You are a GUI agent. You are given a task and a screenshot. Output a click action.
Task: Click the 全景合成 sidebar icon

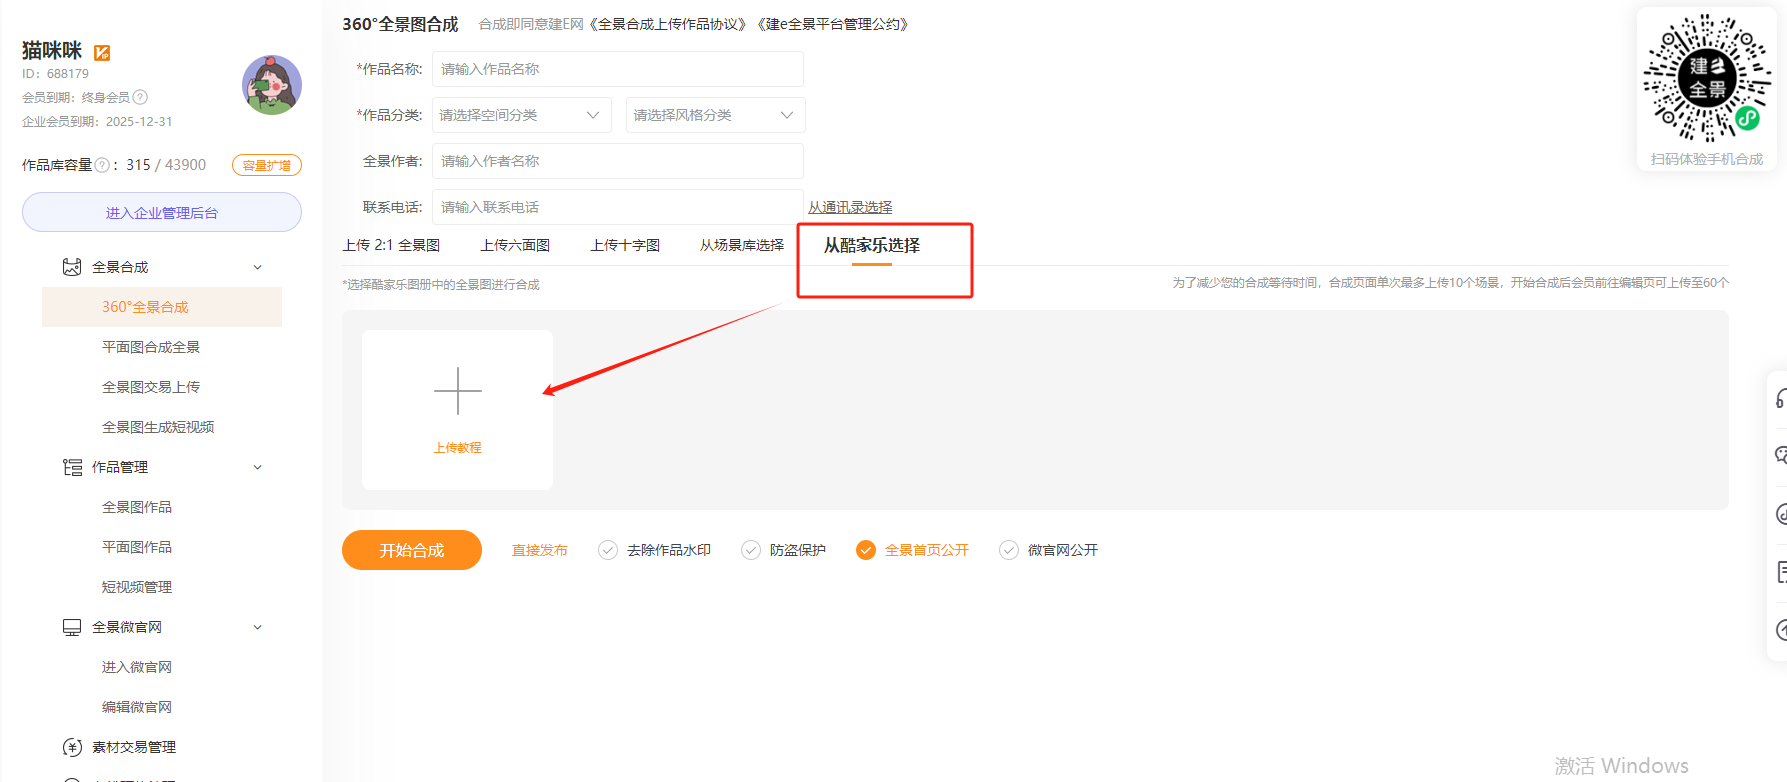[x=72, y=267]
